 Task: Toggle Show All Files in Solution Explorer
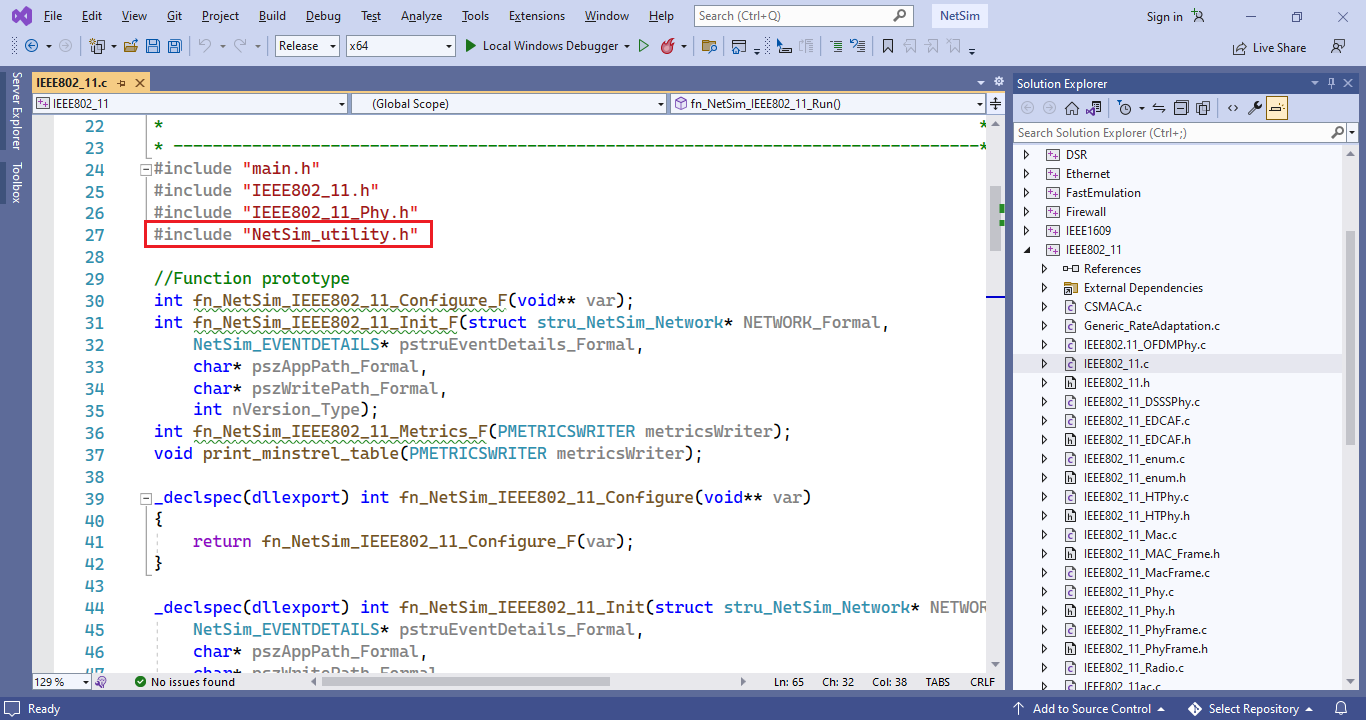(1202, 108)
